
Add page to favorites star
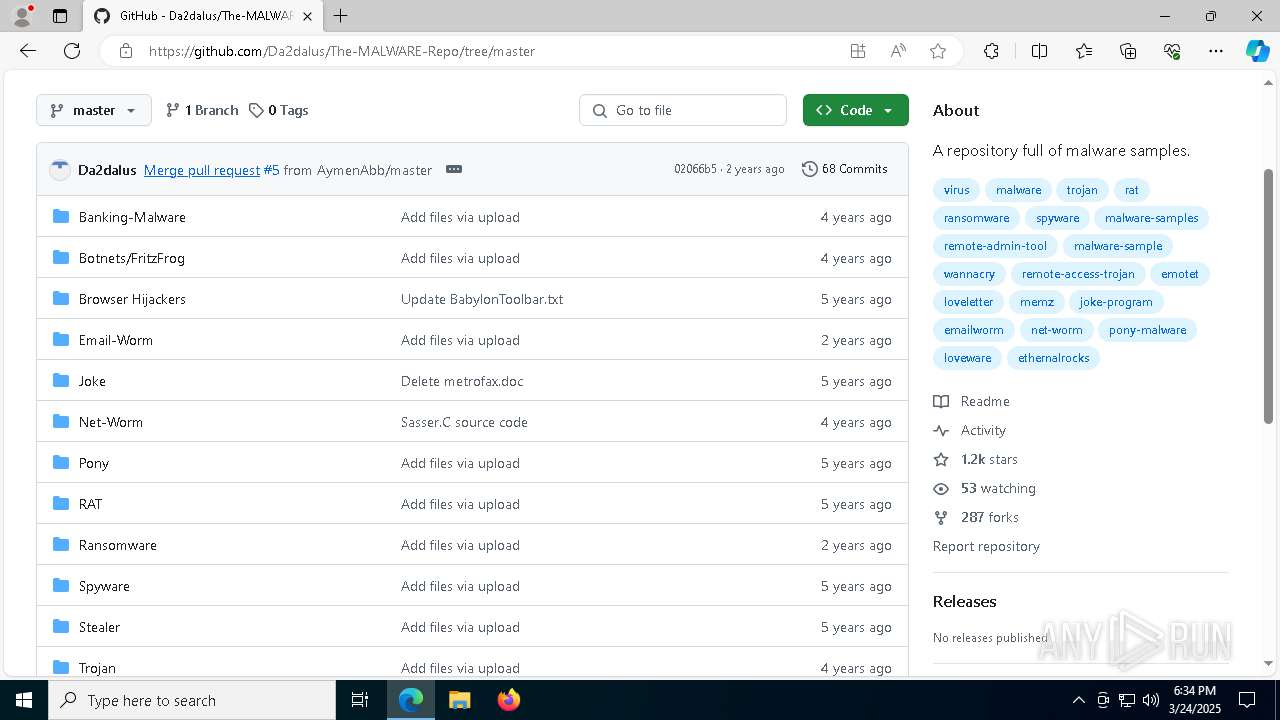938,51
